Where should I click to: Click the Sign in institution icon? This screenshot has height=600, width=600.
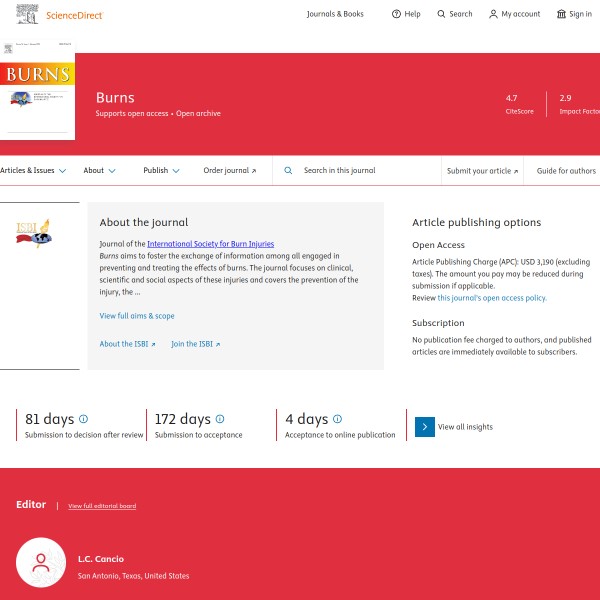point(561,14)
